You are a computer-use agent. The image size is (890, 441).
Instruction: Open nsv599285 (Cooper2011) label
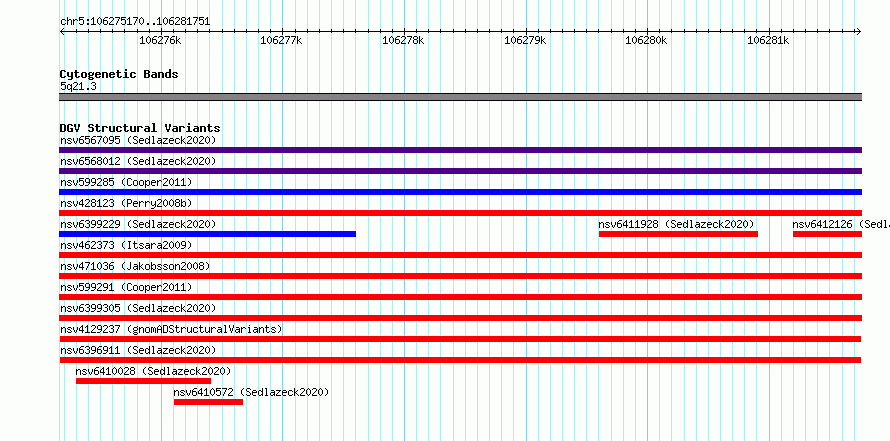click(126, 182)
